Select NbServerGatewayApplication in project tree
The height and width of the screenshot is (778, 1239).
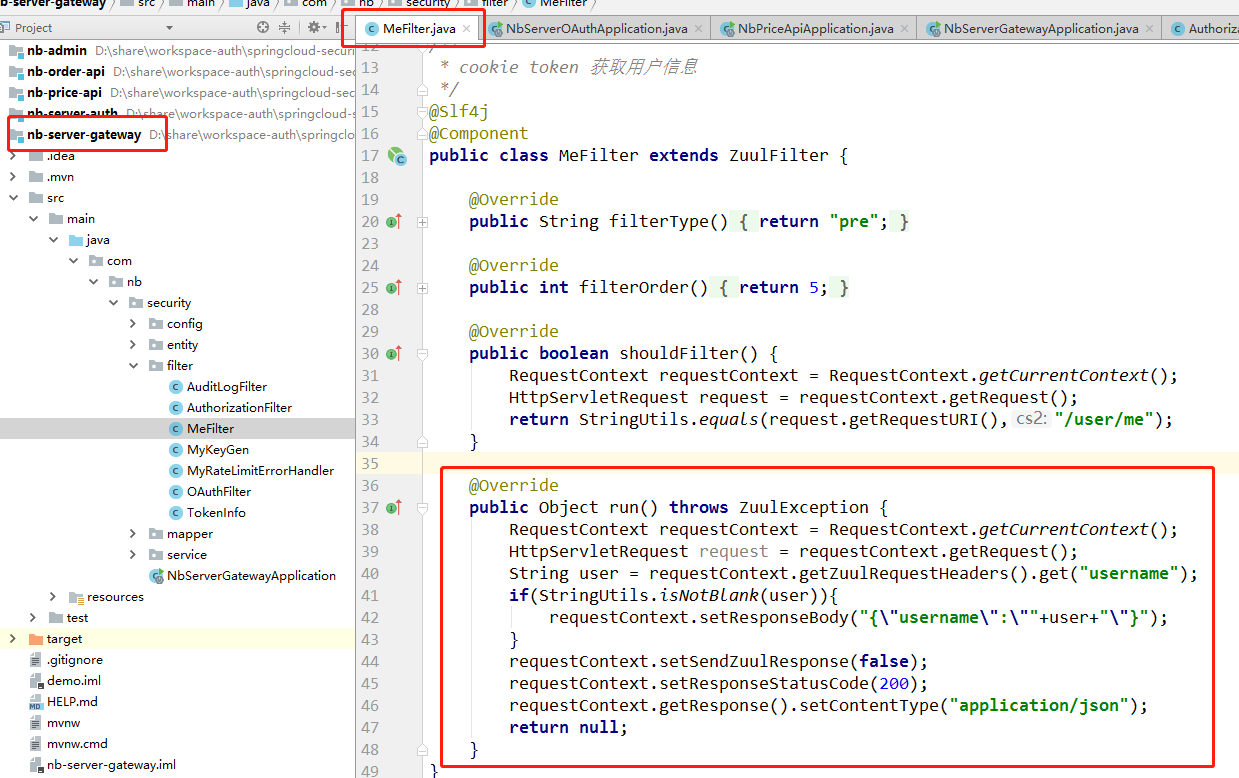click(x=251, y=576)
